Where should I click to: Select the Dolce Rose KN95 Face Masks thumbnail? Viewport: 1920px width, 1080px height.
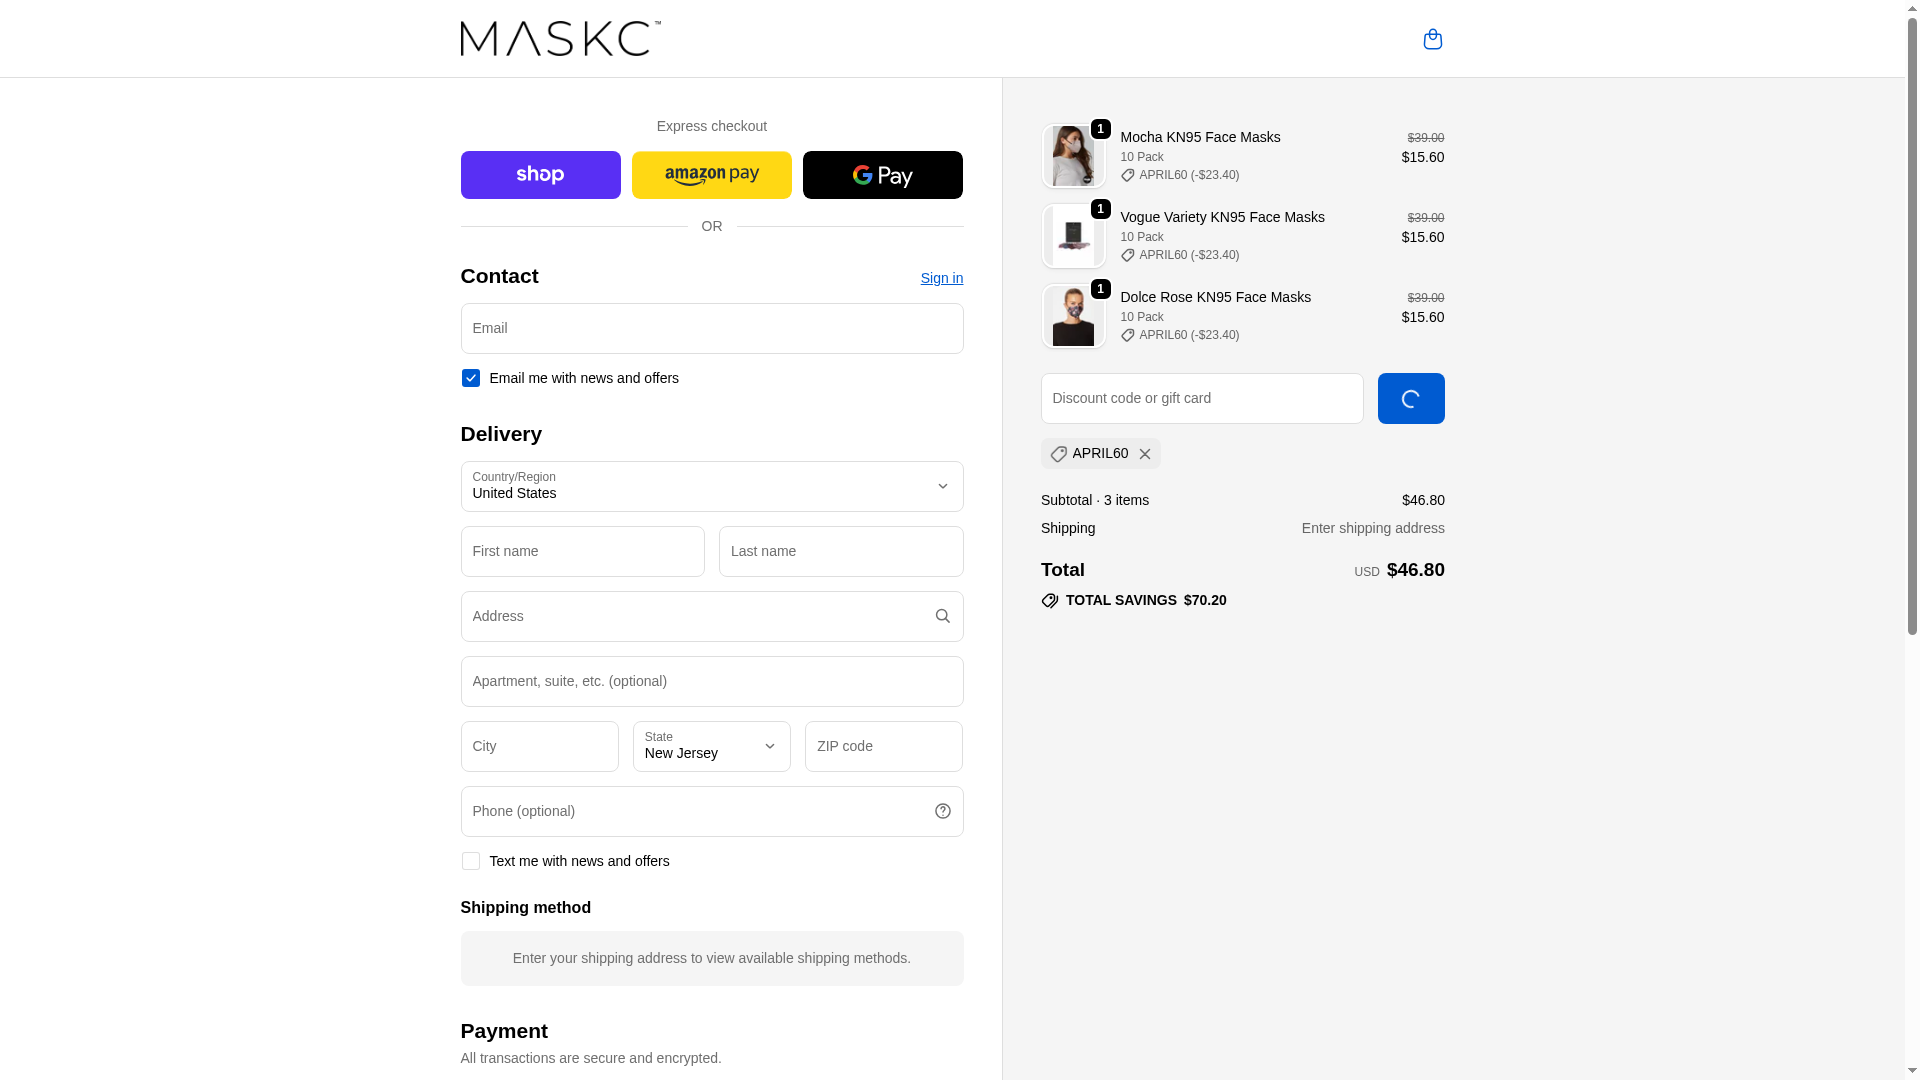[1073, 316]
